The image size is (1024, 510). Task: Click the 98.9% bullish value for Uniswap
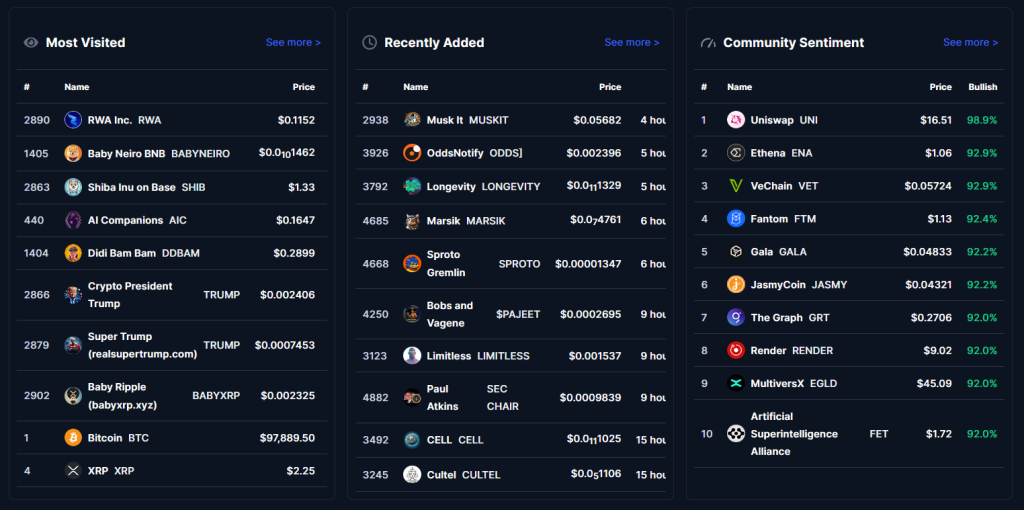[982, 120]
